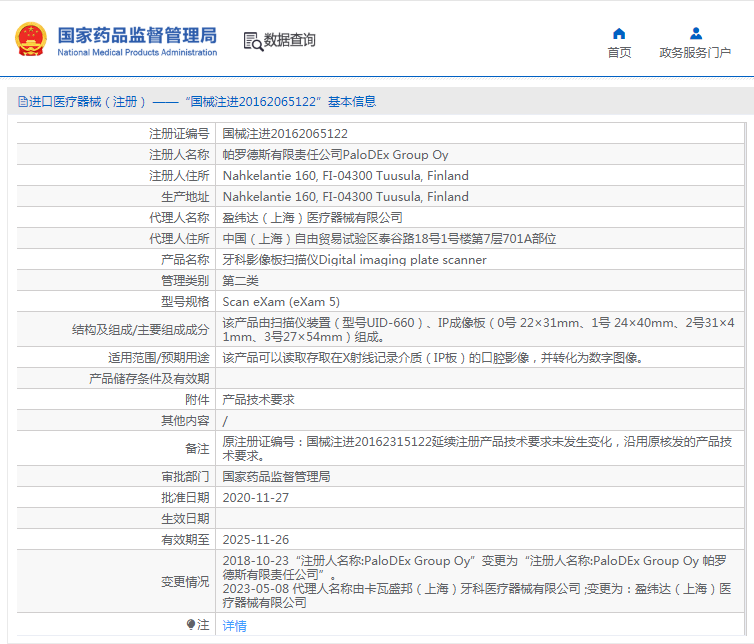
Task: Click the 首页 home icon
Action: [619, 34]
